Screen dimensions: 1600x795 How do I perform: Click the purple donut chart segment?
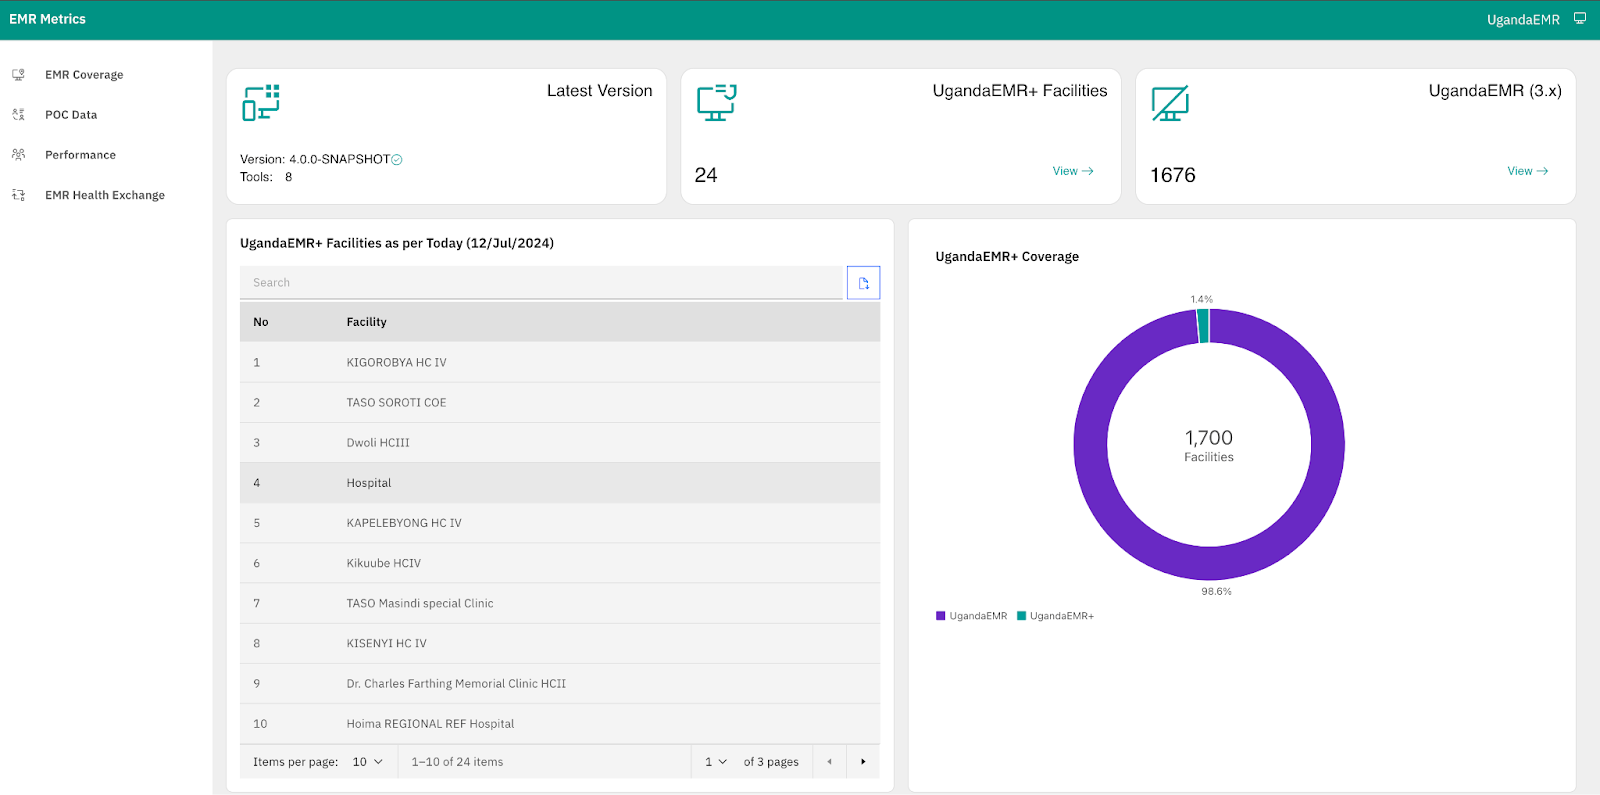coord(1209,563)
